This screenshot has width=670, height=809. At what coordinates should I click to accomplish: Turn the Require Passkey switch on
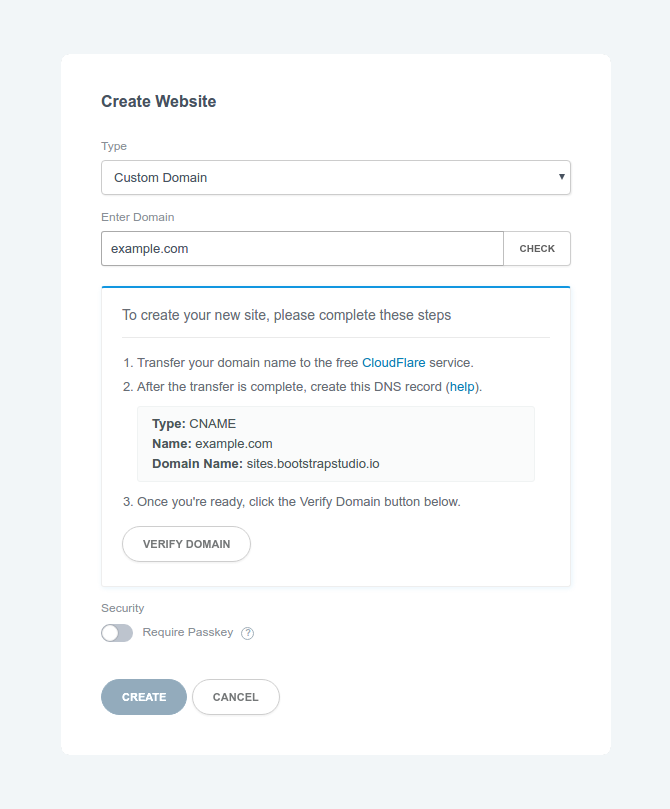click(117, 633)
